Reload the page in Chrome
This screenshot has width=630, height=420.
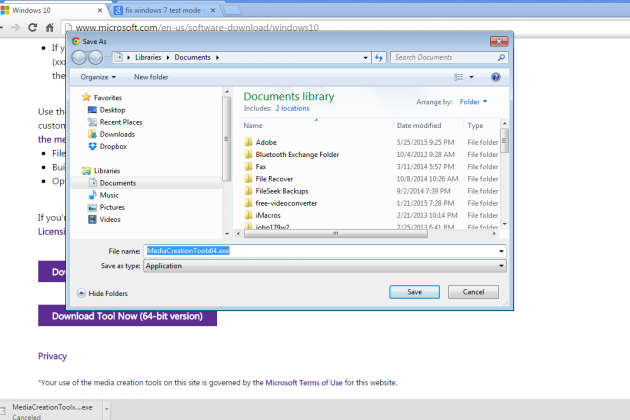point(33,27)
